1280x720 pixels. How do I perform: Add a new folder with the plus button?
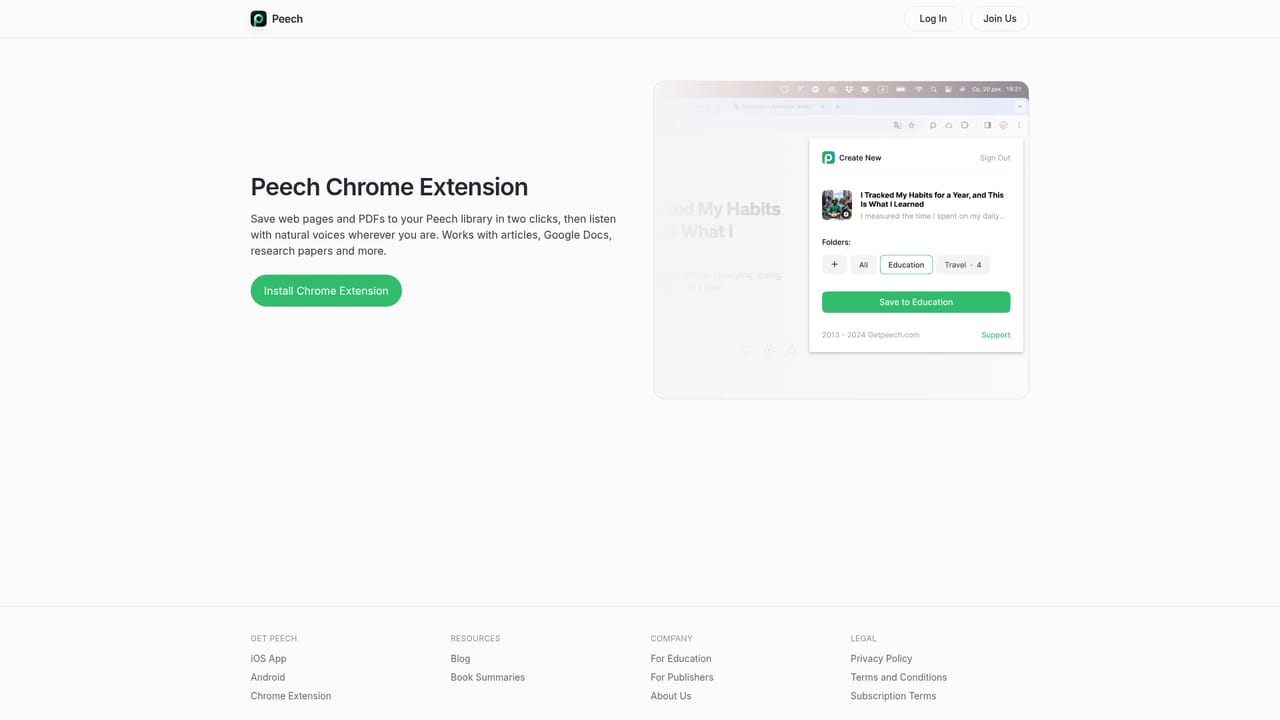(x=835, y=265)
